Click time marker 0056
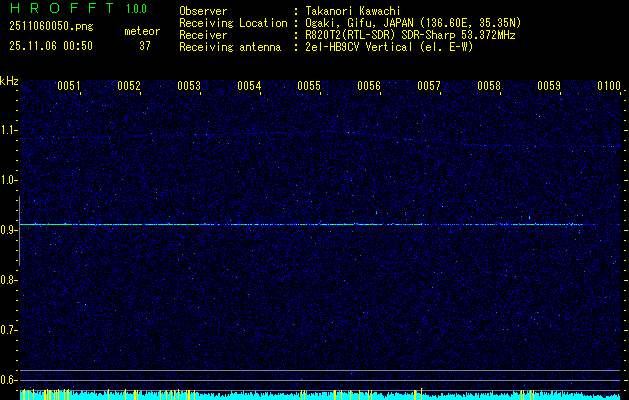Screen dimensions: 629x400 tap(369, 86)
